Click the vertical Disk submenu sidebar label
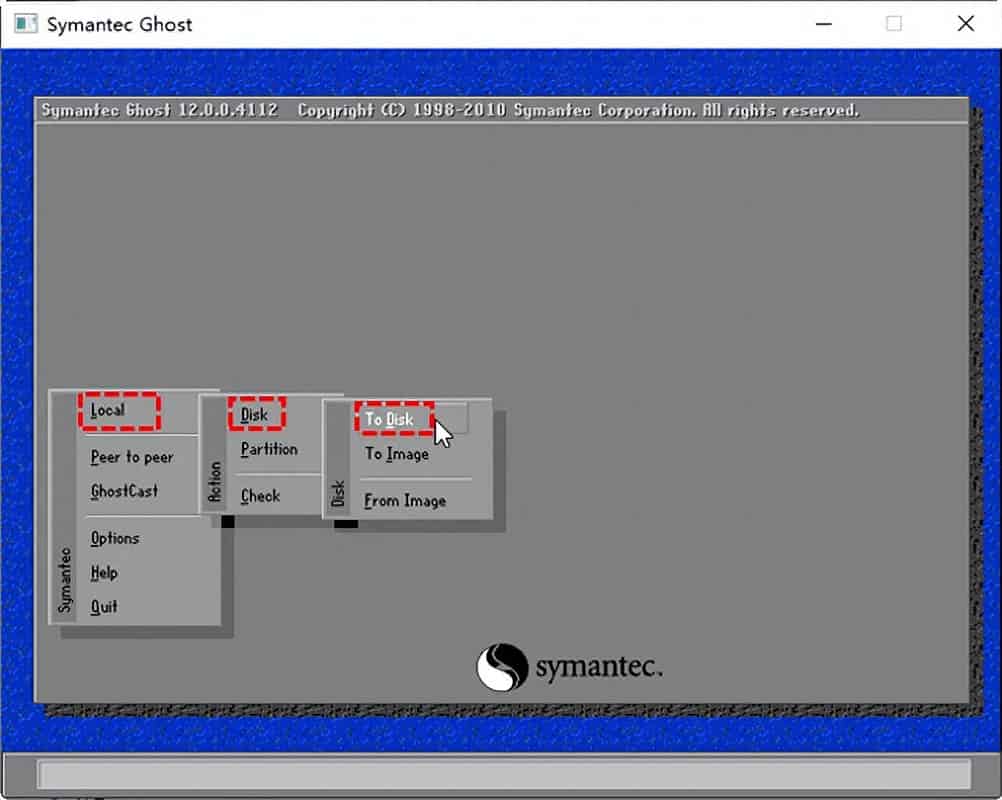Image resolution: width=1002 pixels, height=800 pixels. point(338,493)
